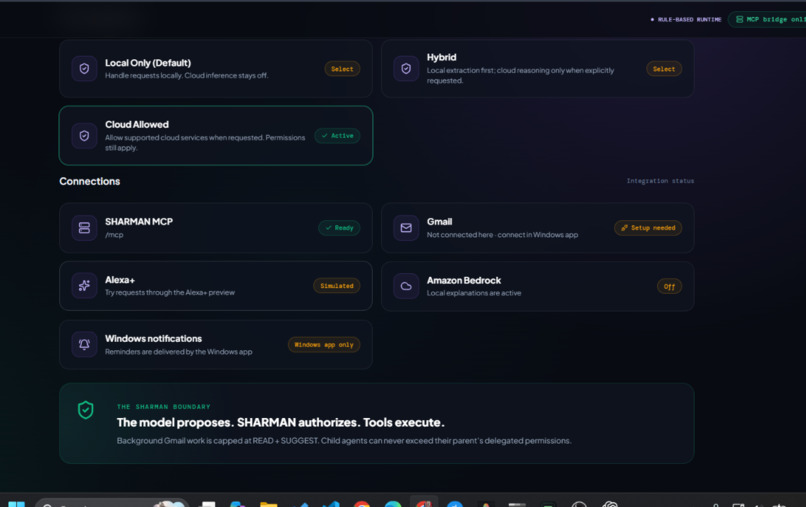Viewport: 806px width, 507px height.
Task: Click 'The model proposes. SHARMAN authorizes.' headline
Action: pyautogui.click(x=281, y=423)
